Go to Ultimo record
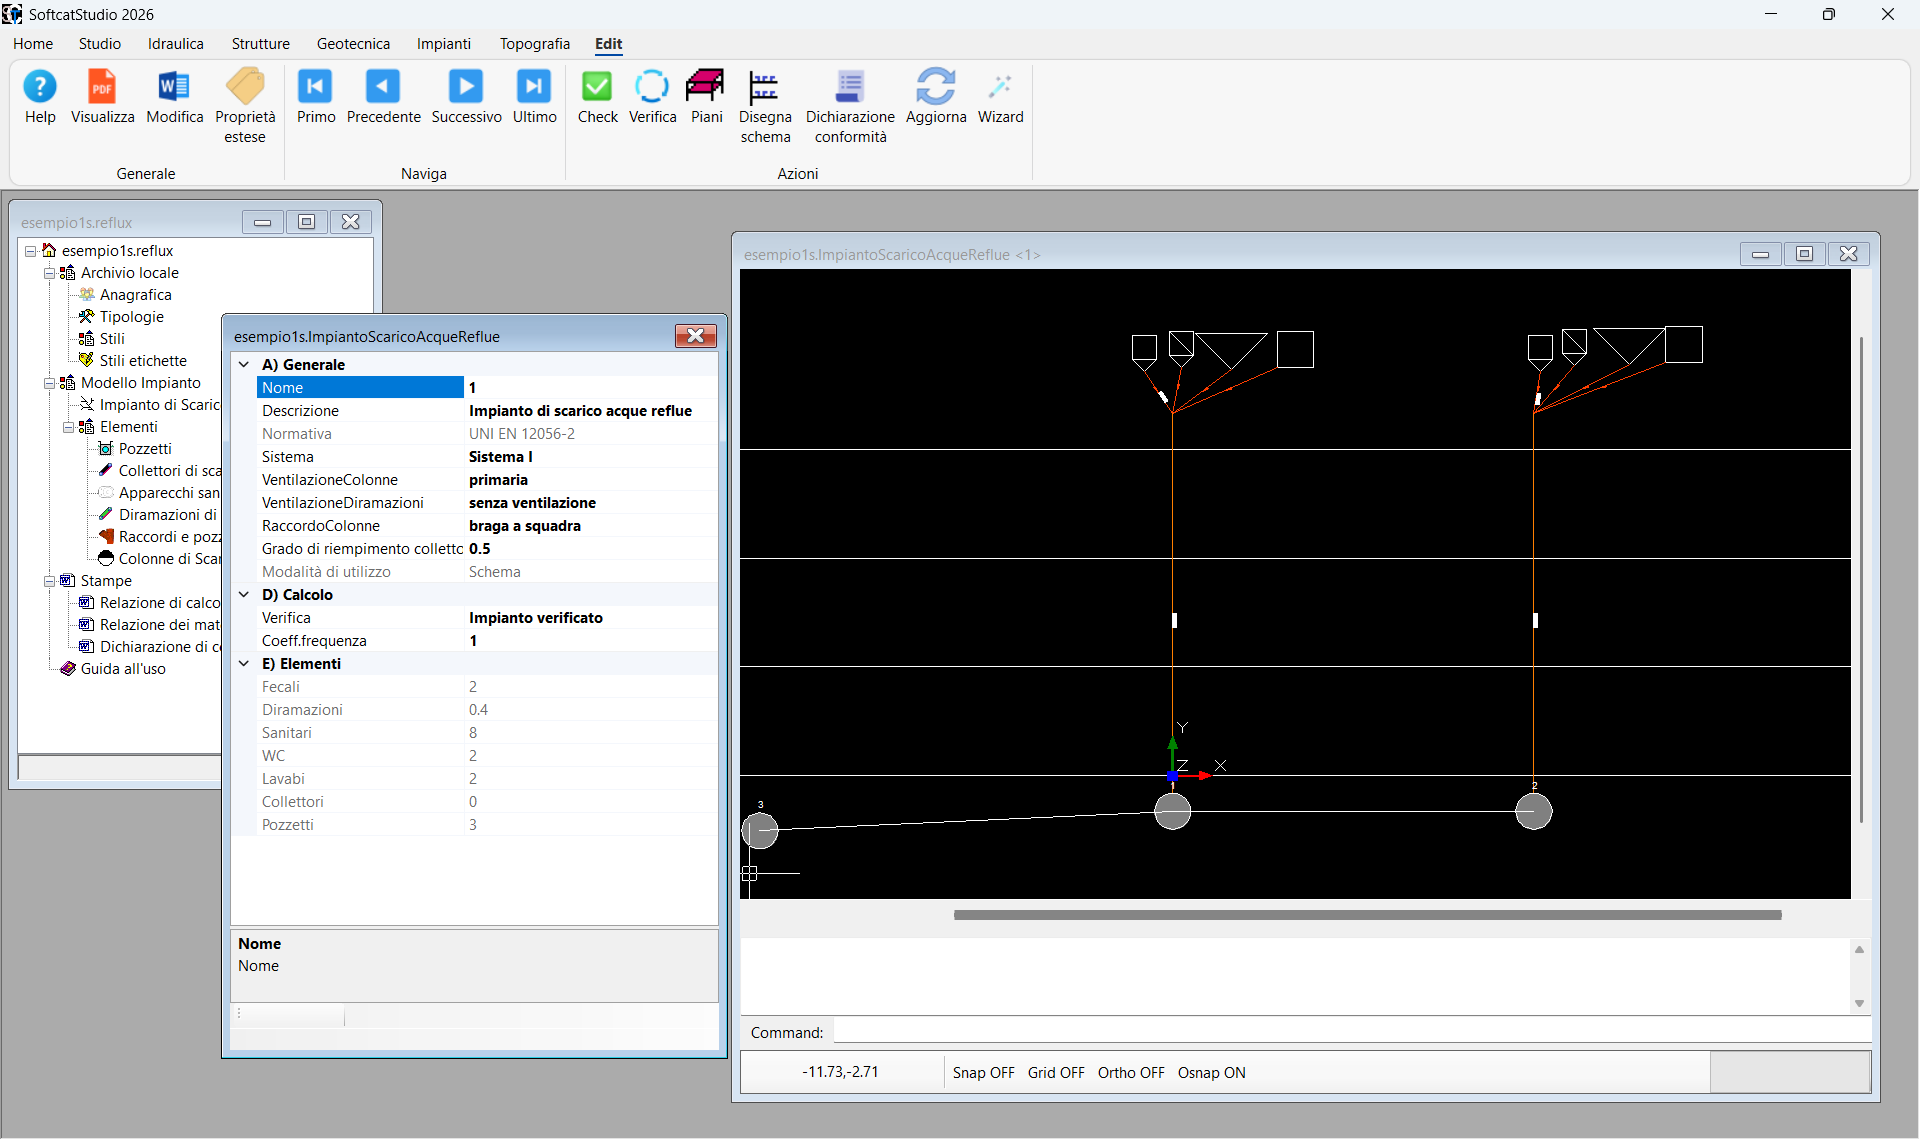The image size is (1920, 1140). coord(534,97)
